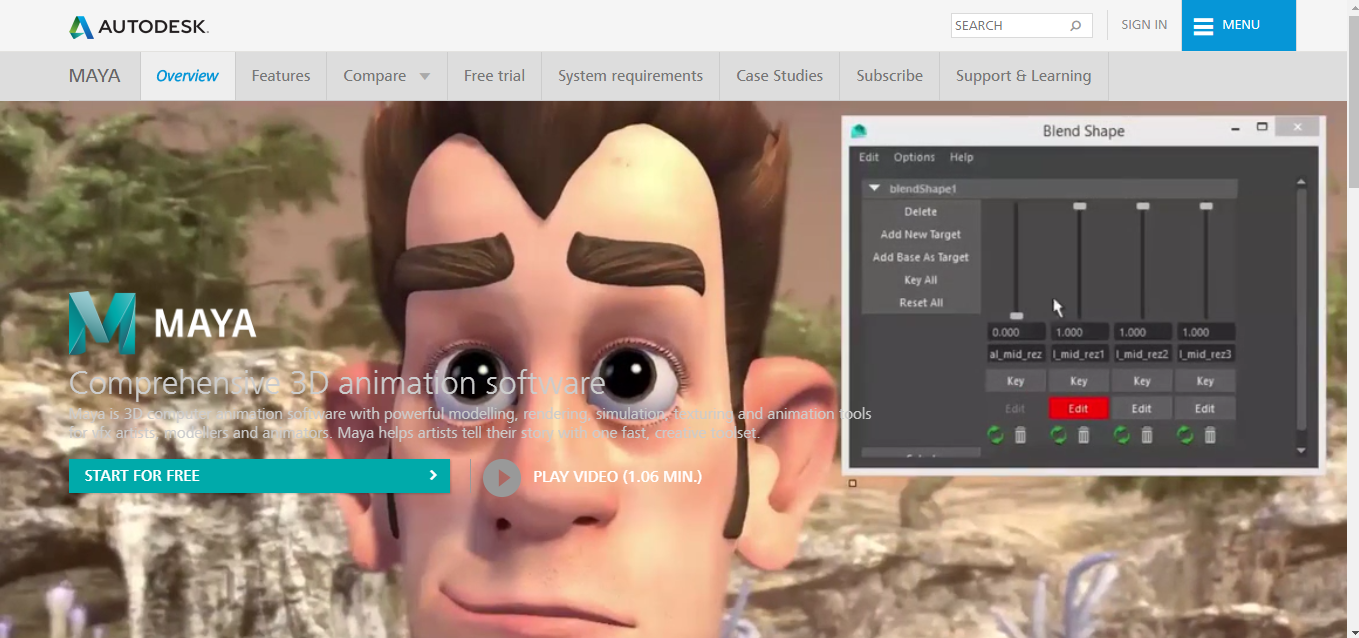The height and width of the screenshot is (638, 1359).
Task: Click the Key All button
Action: [x=921, y=281]
